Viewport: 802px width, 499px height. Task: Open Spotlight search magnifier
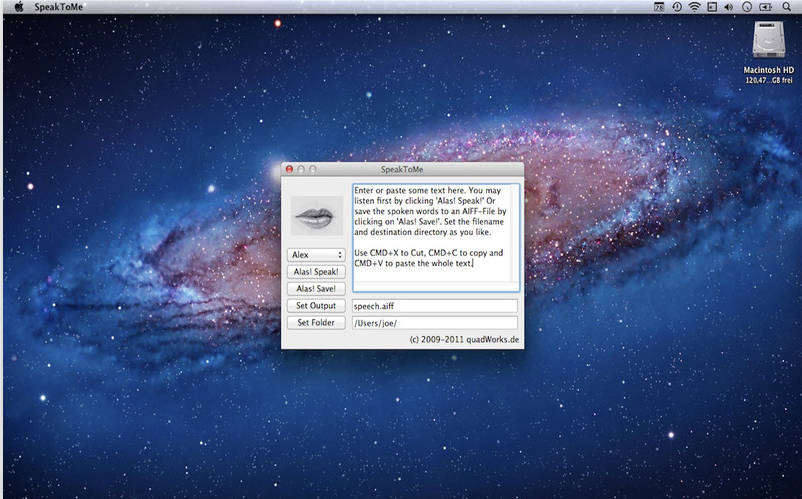pyautogui.click(x=786, y=7)
